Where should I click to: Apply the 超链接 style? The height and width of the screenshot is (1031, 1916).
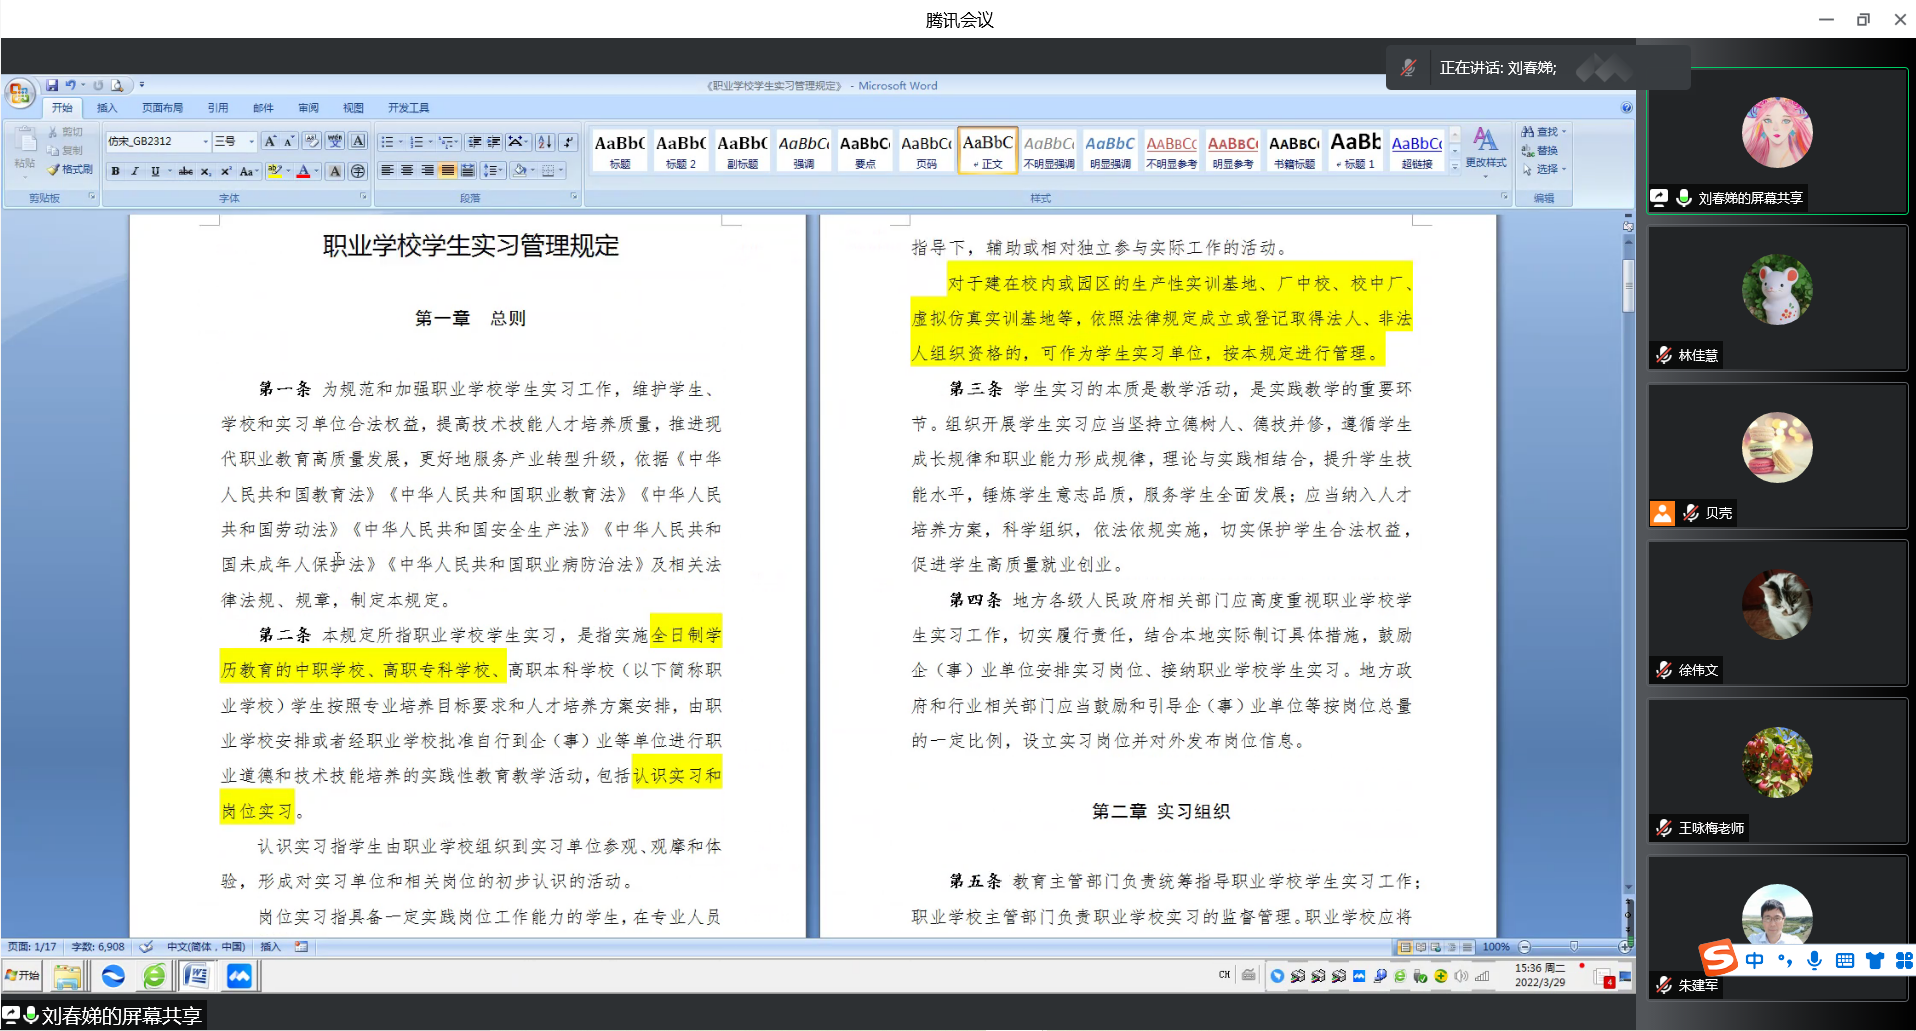click(x=1416, y=150)
